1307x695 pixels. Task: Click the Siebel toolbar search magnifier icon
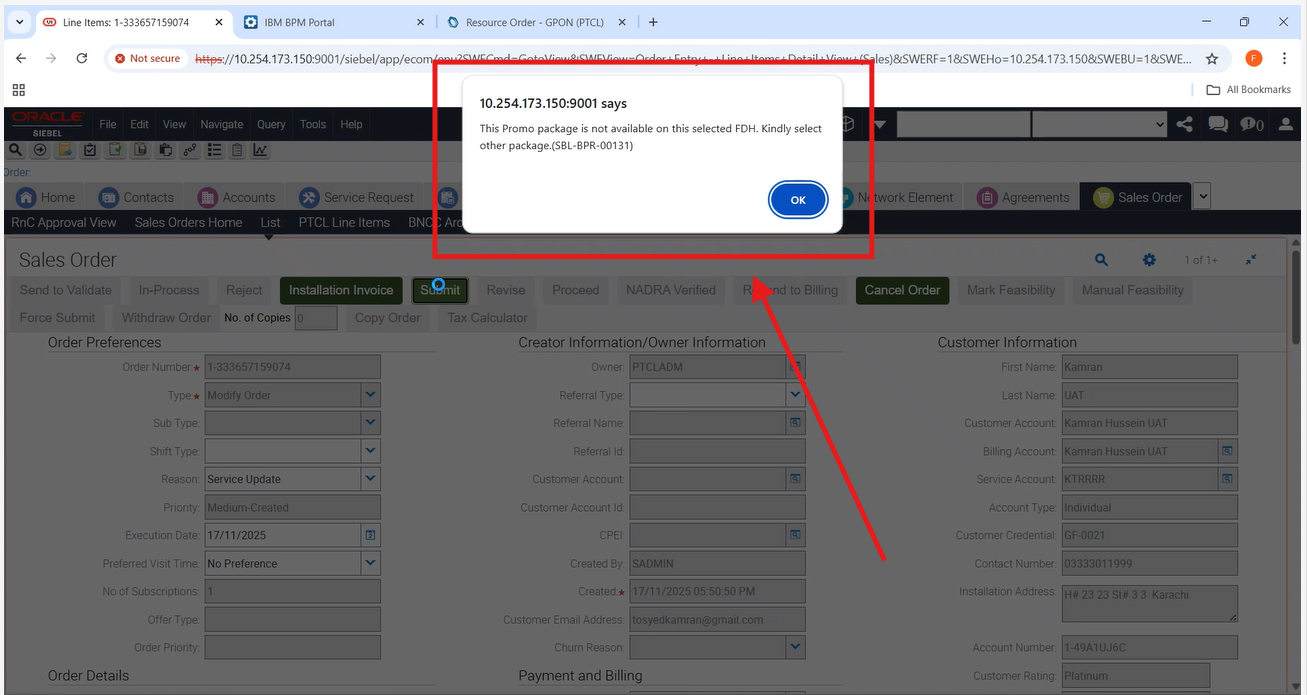[x=16, y=150]
